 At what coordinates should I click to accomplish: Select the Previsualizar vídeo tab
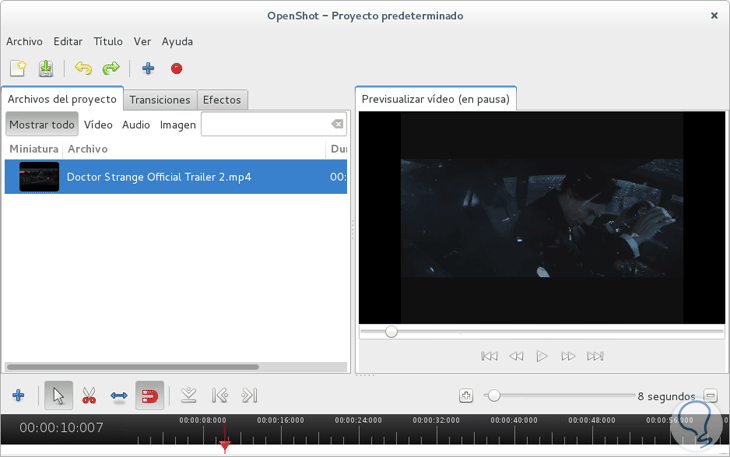pyautogui.click(x=436, y=99)
